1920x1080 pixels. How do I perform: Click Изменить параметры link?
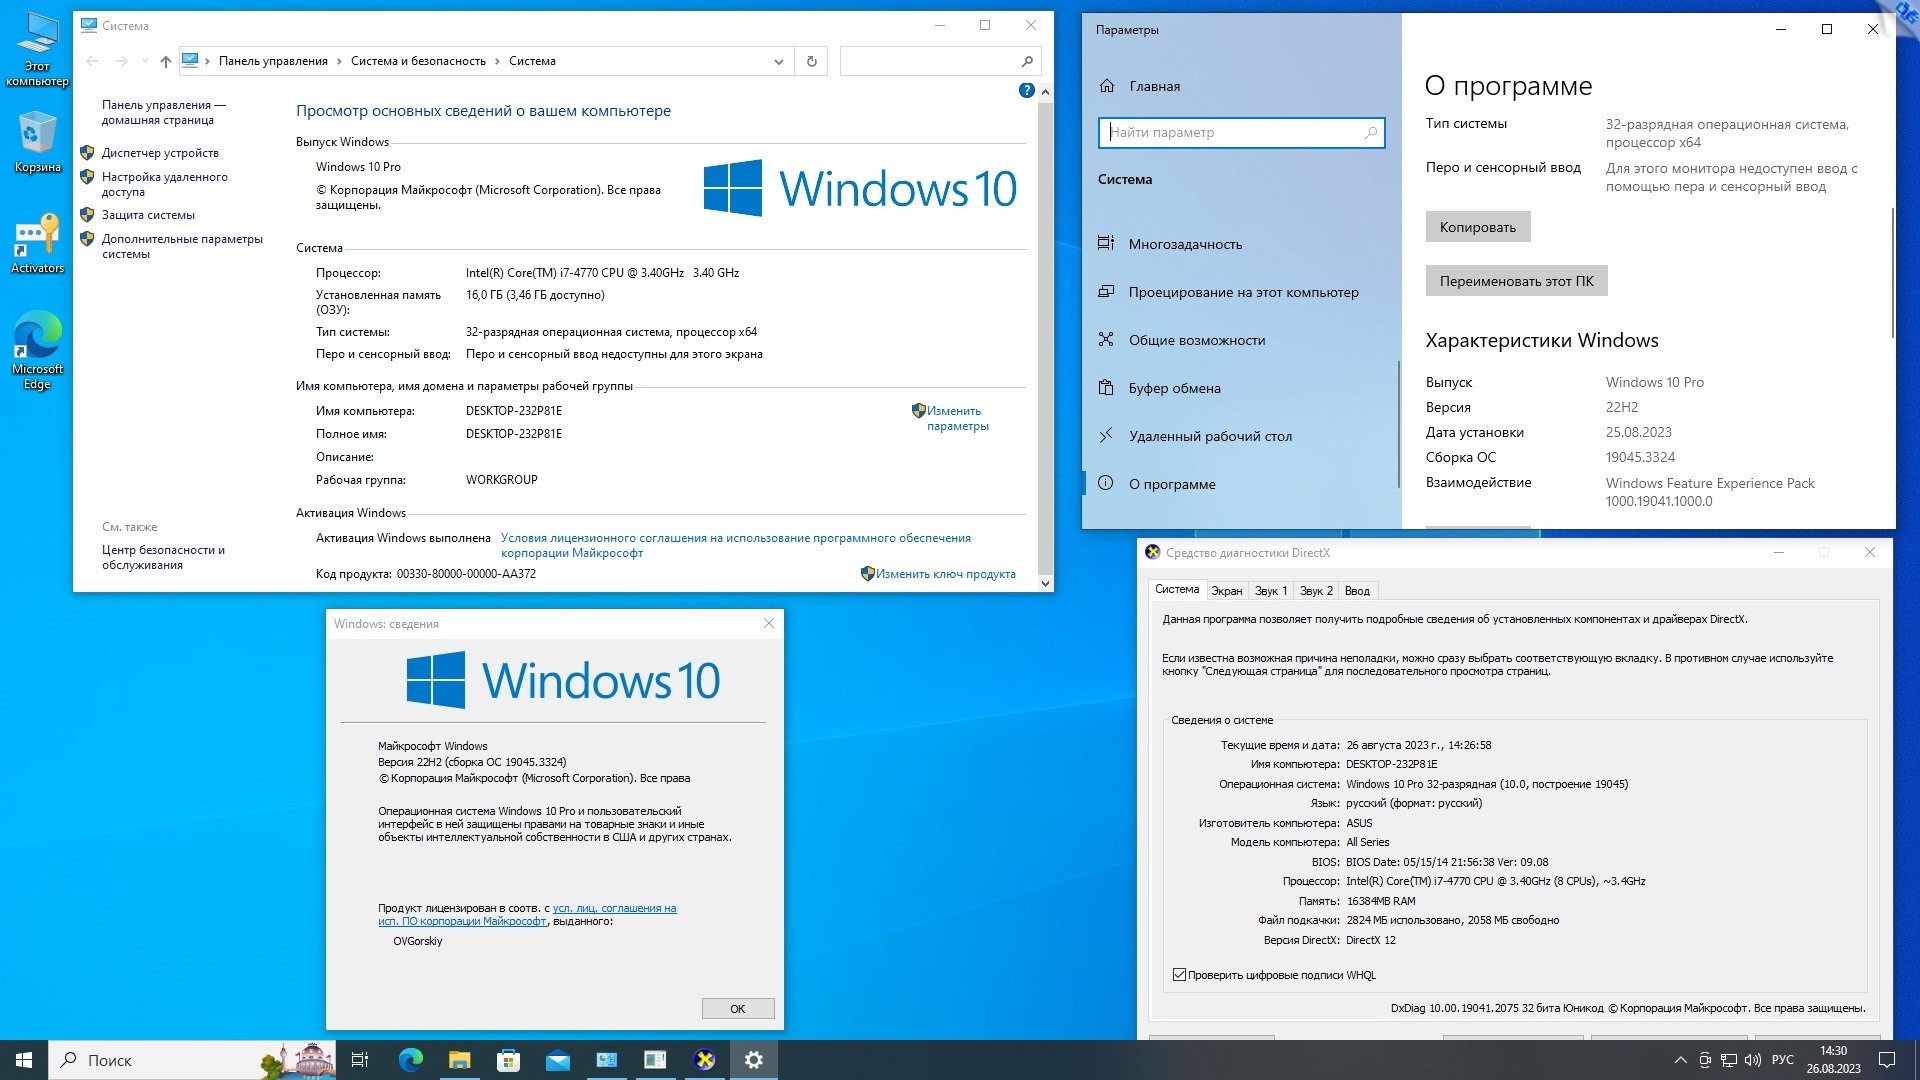[x=957, y=418]
